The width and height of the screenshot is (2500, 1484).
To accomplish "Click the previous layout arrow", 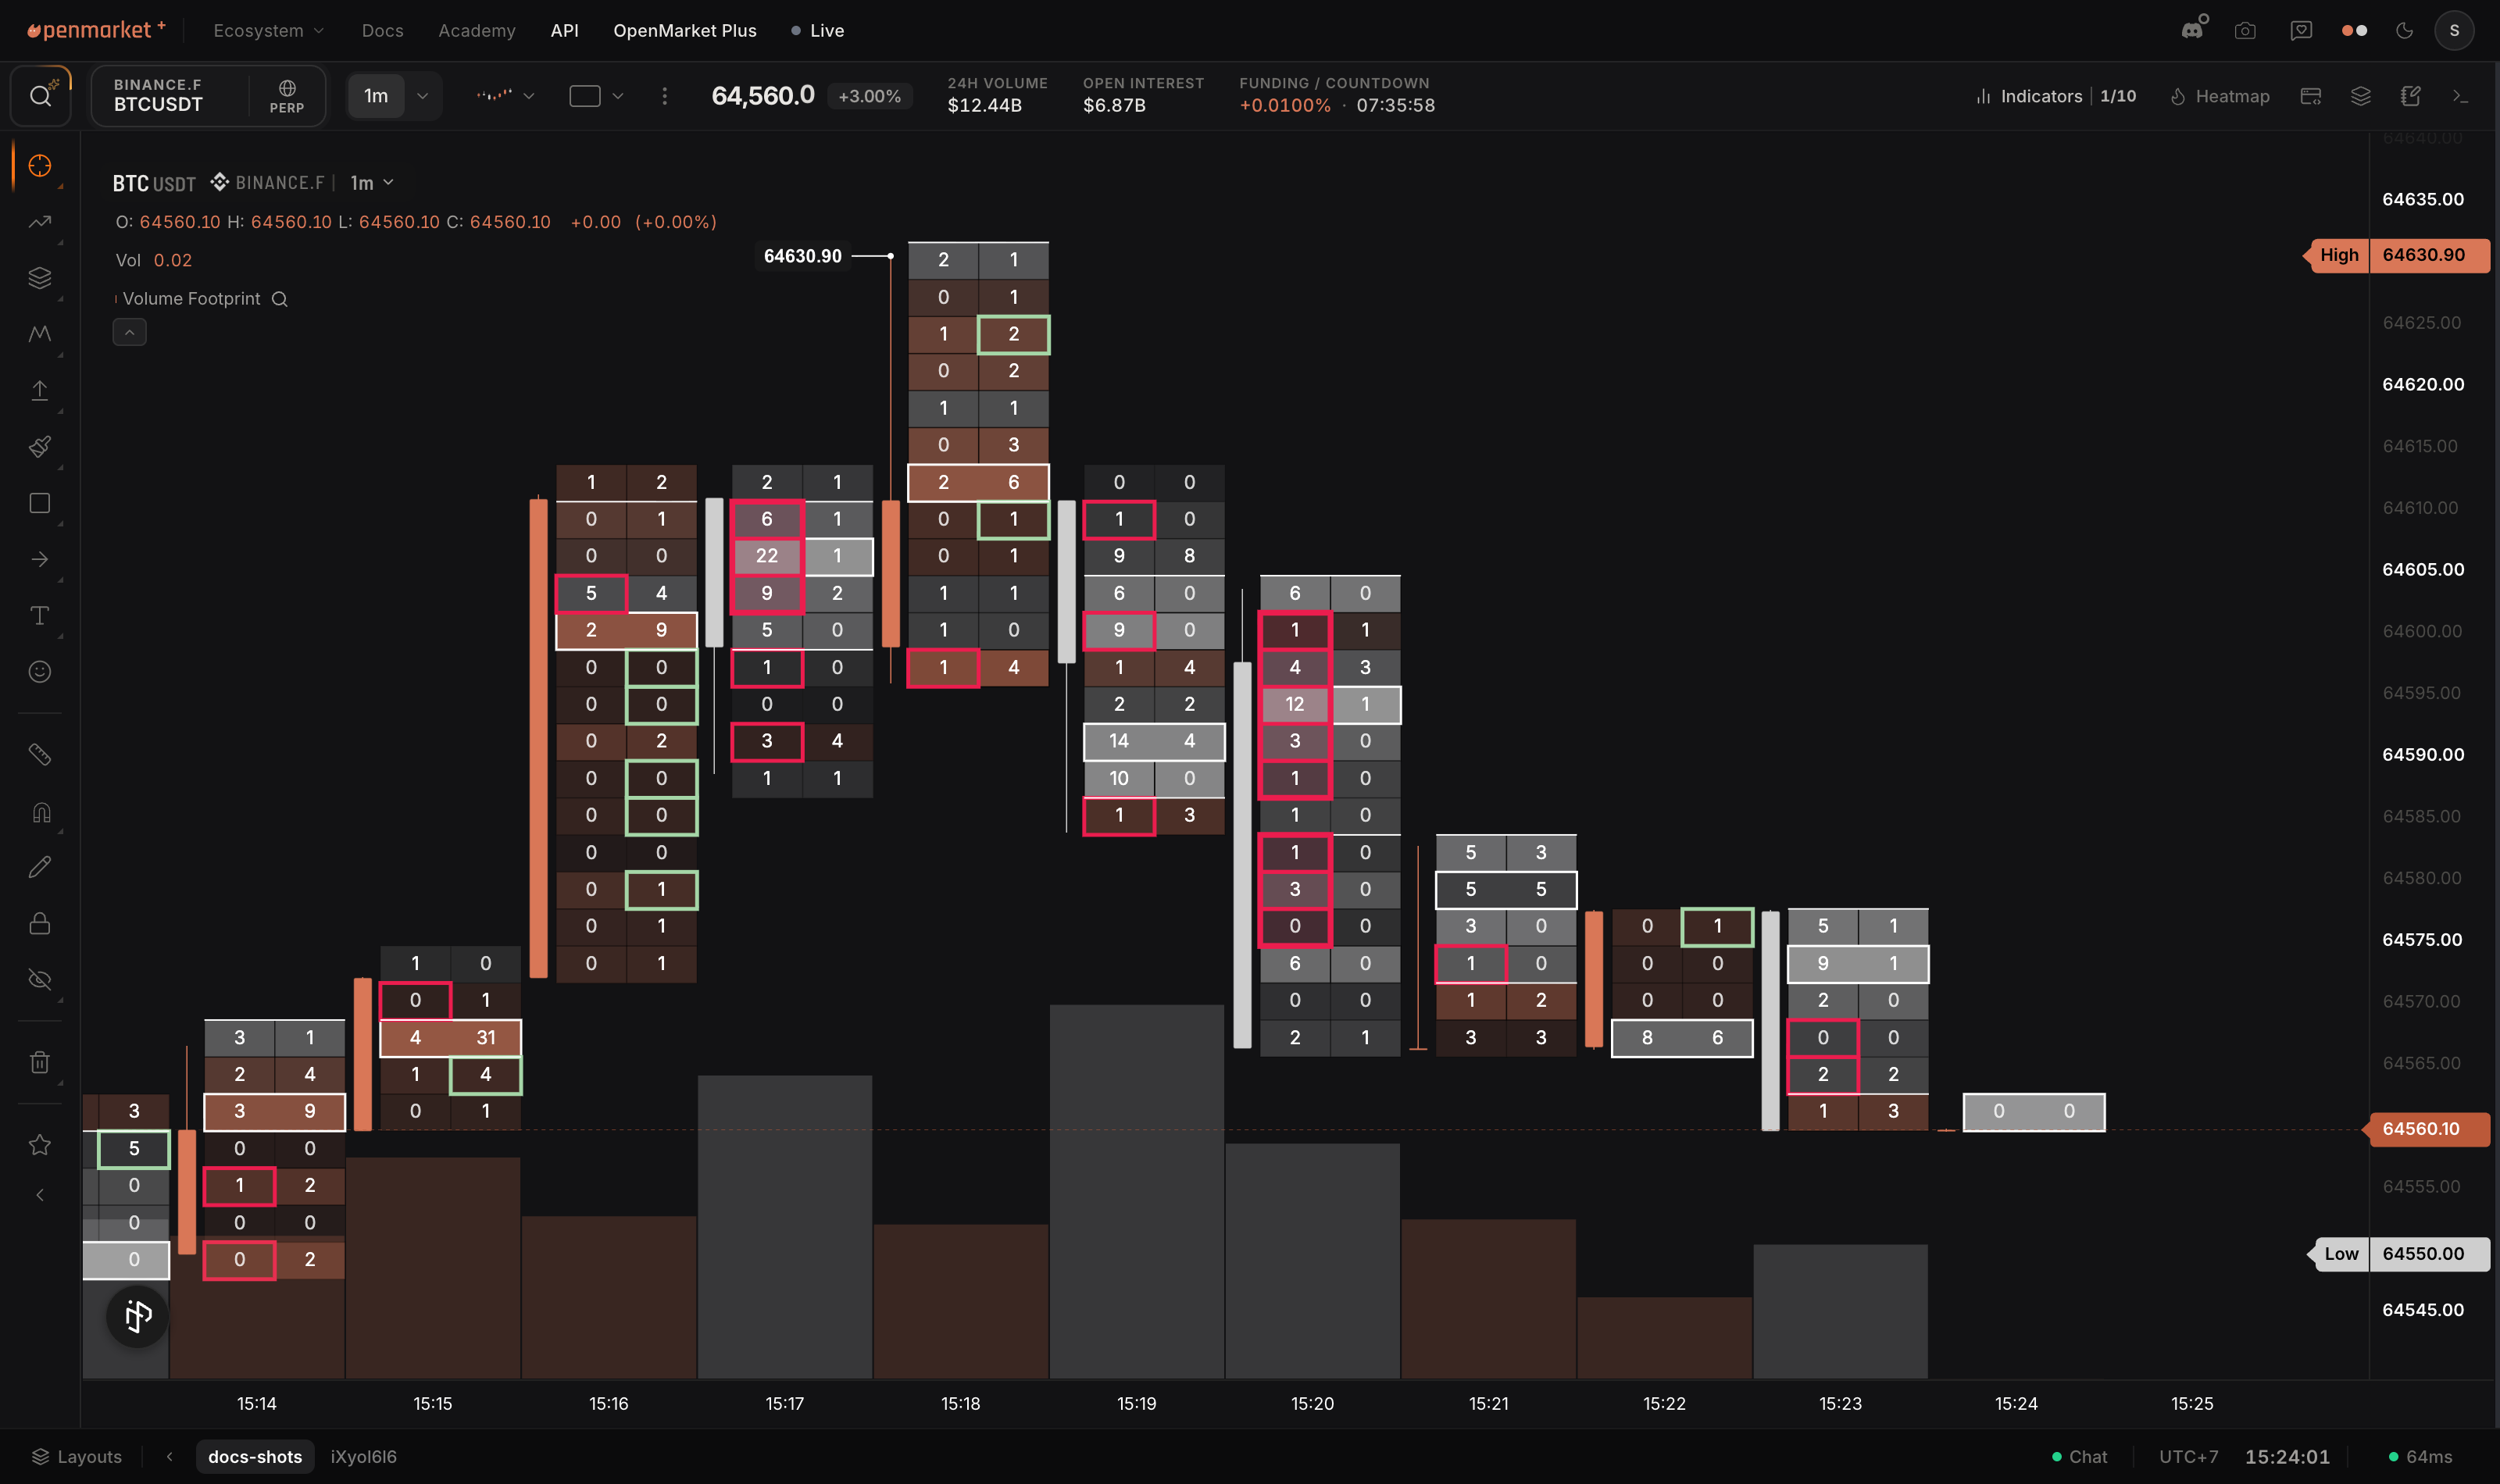I will click(x=170, y=1456).
